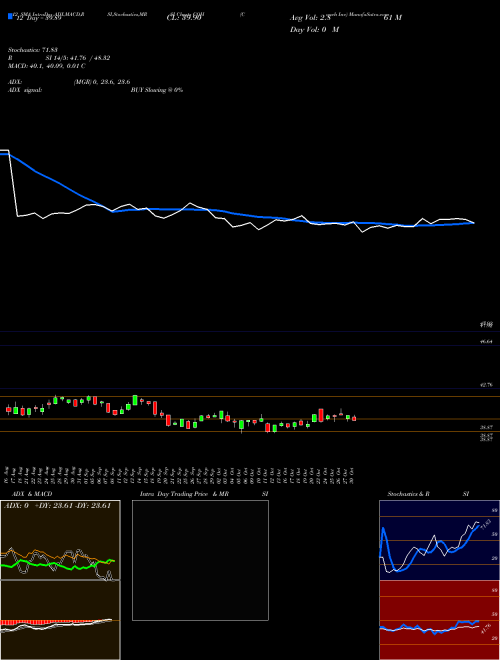The image size is (500, 660).
Task: Click the red RSI chart panel
Action: coord(439,620)
